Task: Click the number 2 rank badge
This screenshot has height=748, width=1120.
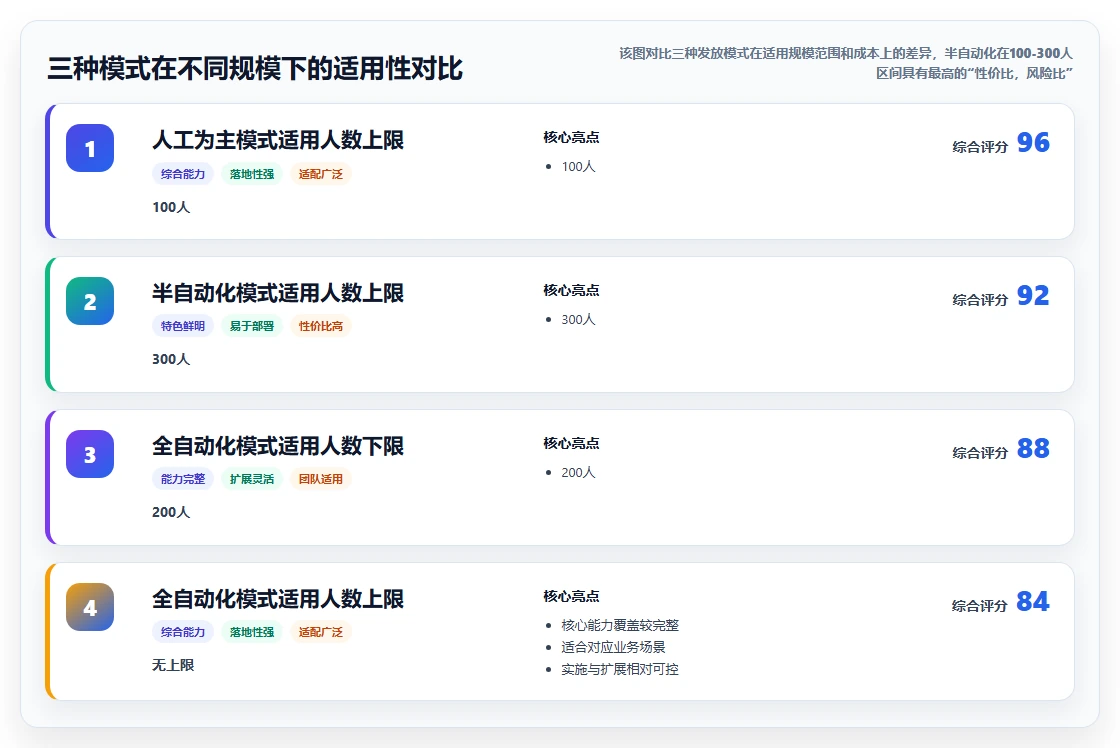Action: pos(90,301)
